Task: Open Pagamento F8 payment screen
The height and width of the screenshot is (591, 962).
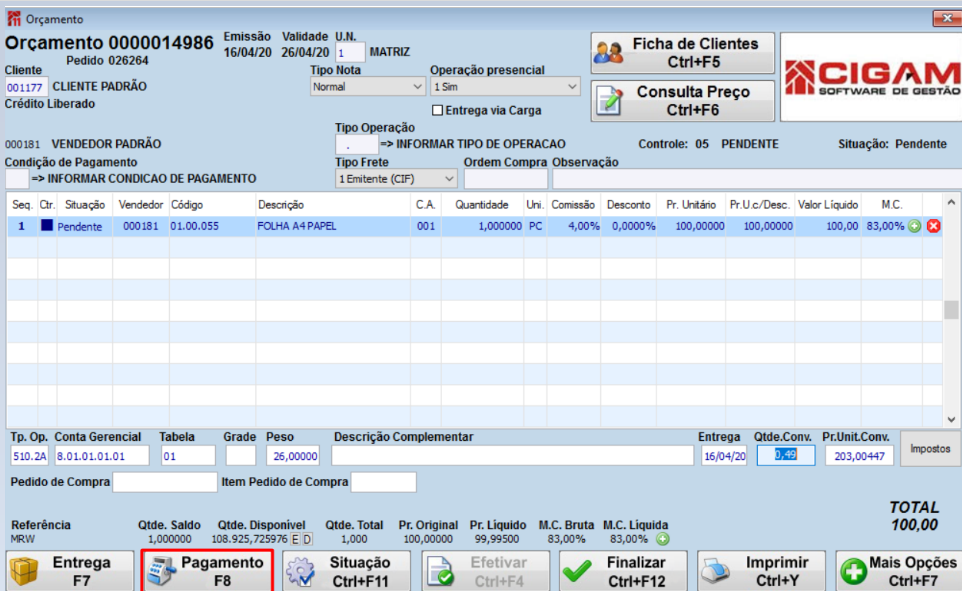Action: 207,571
